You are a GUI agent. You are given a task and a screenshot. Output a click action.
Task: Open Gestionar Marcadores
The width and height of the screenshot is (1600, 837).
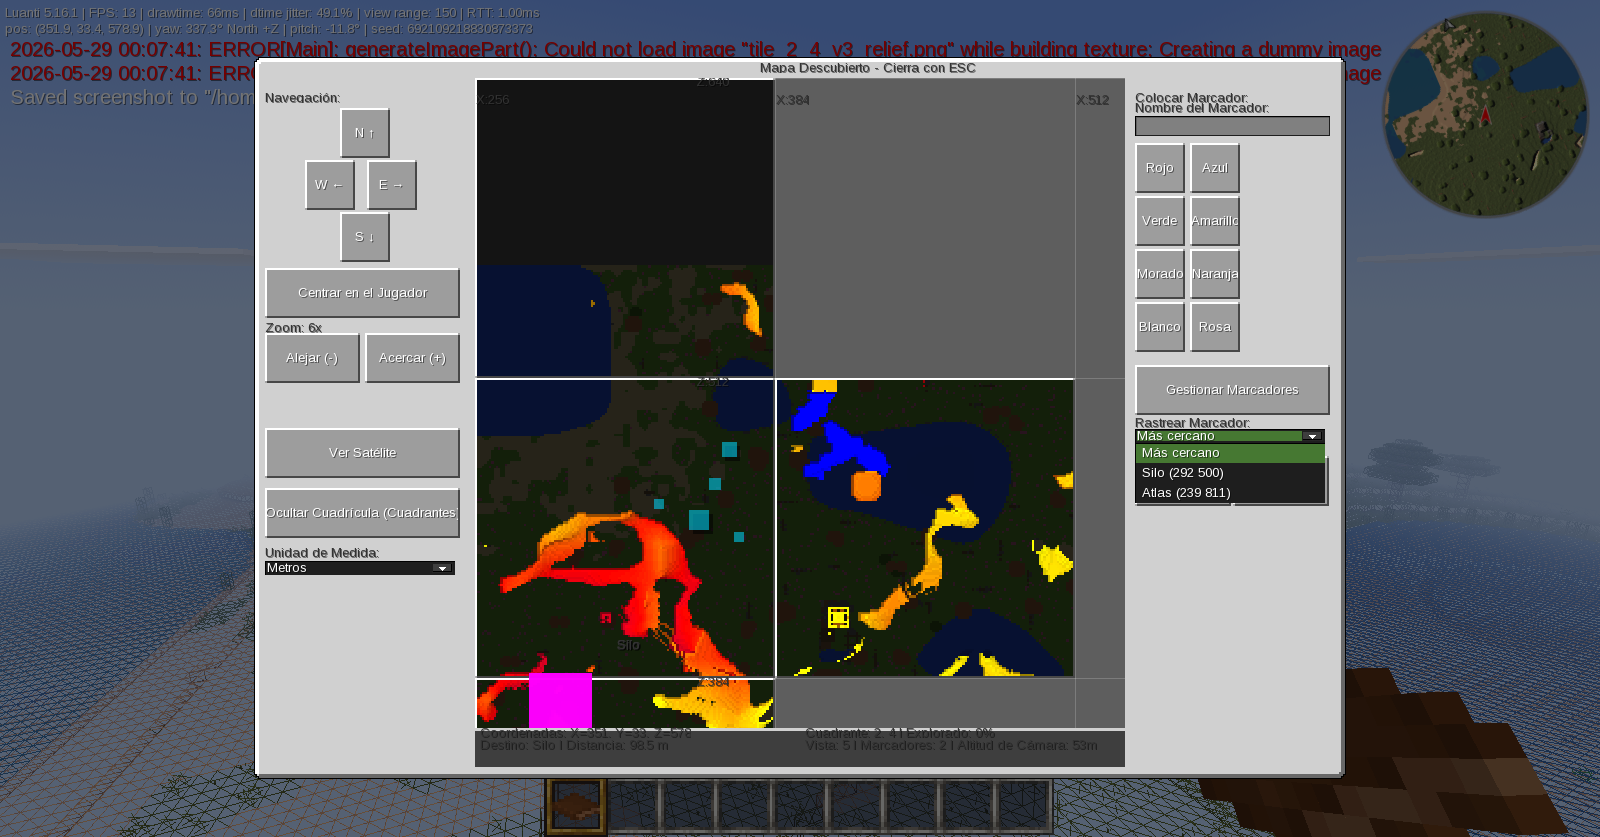(x=1232, y=390)
